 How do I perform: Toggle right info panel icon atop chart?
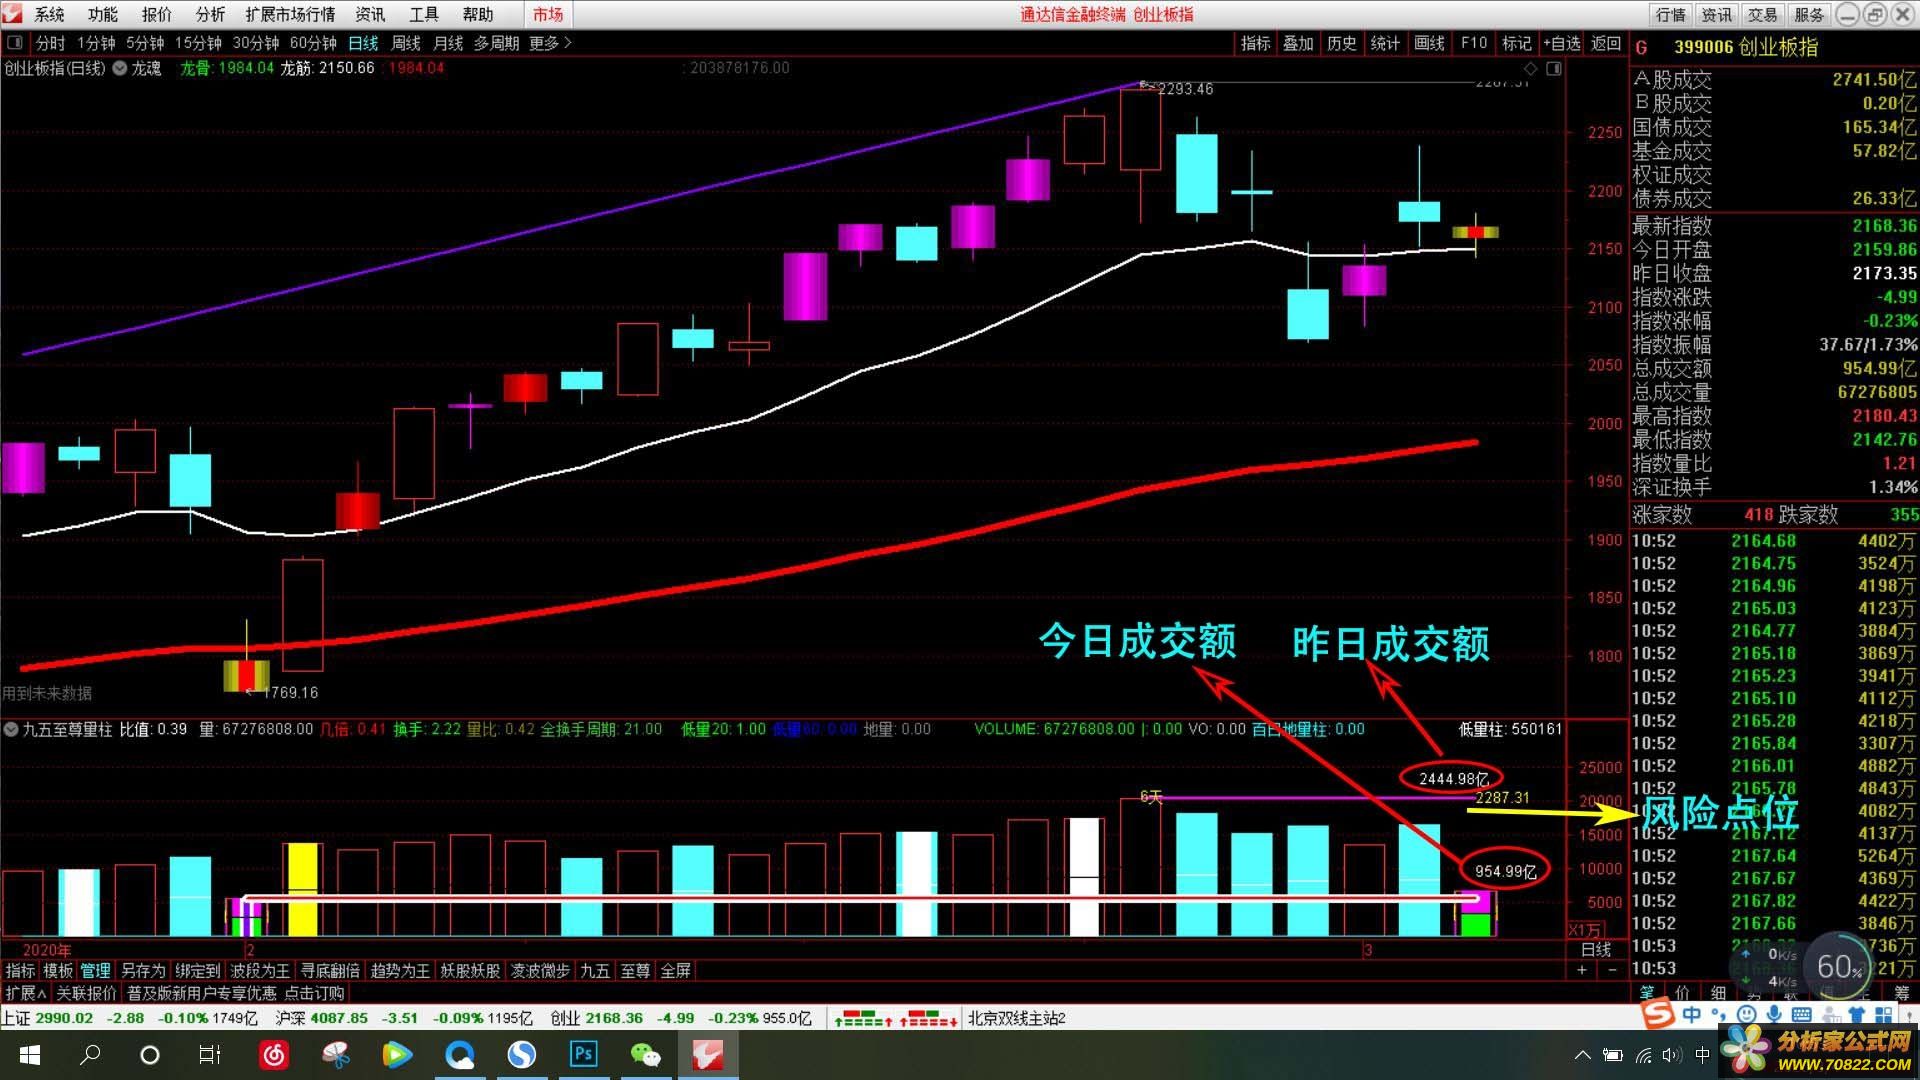pos(1553,68)
